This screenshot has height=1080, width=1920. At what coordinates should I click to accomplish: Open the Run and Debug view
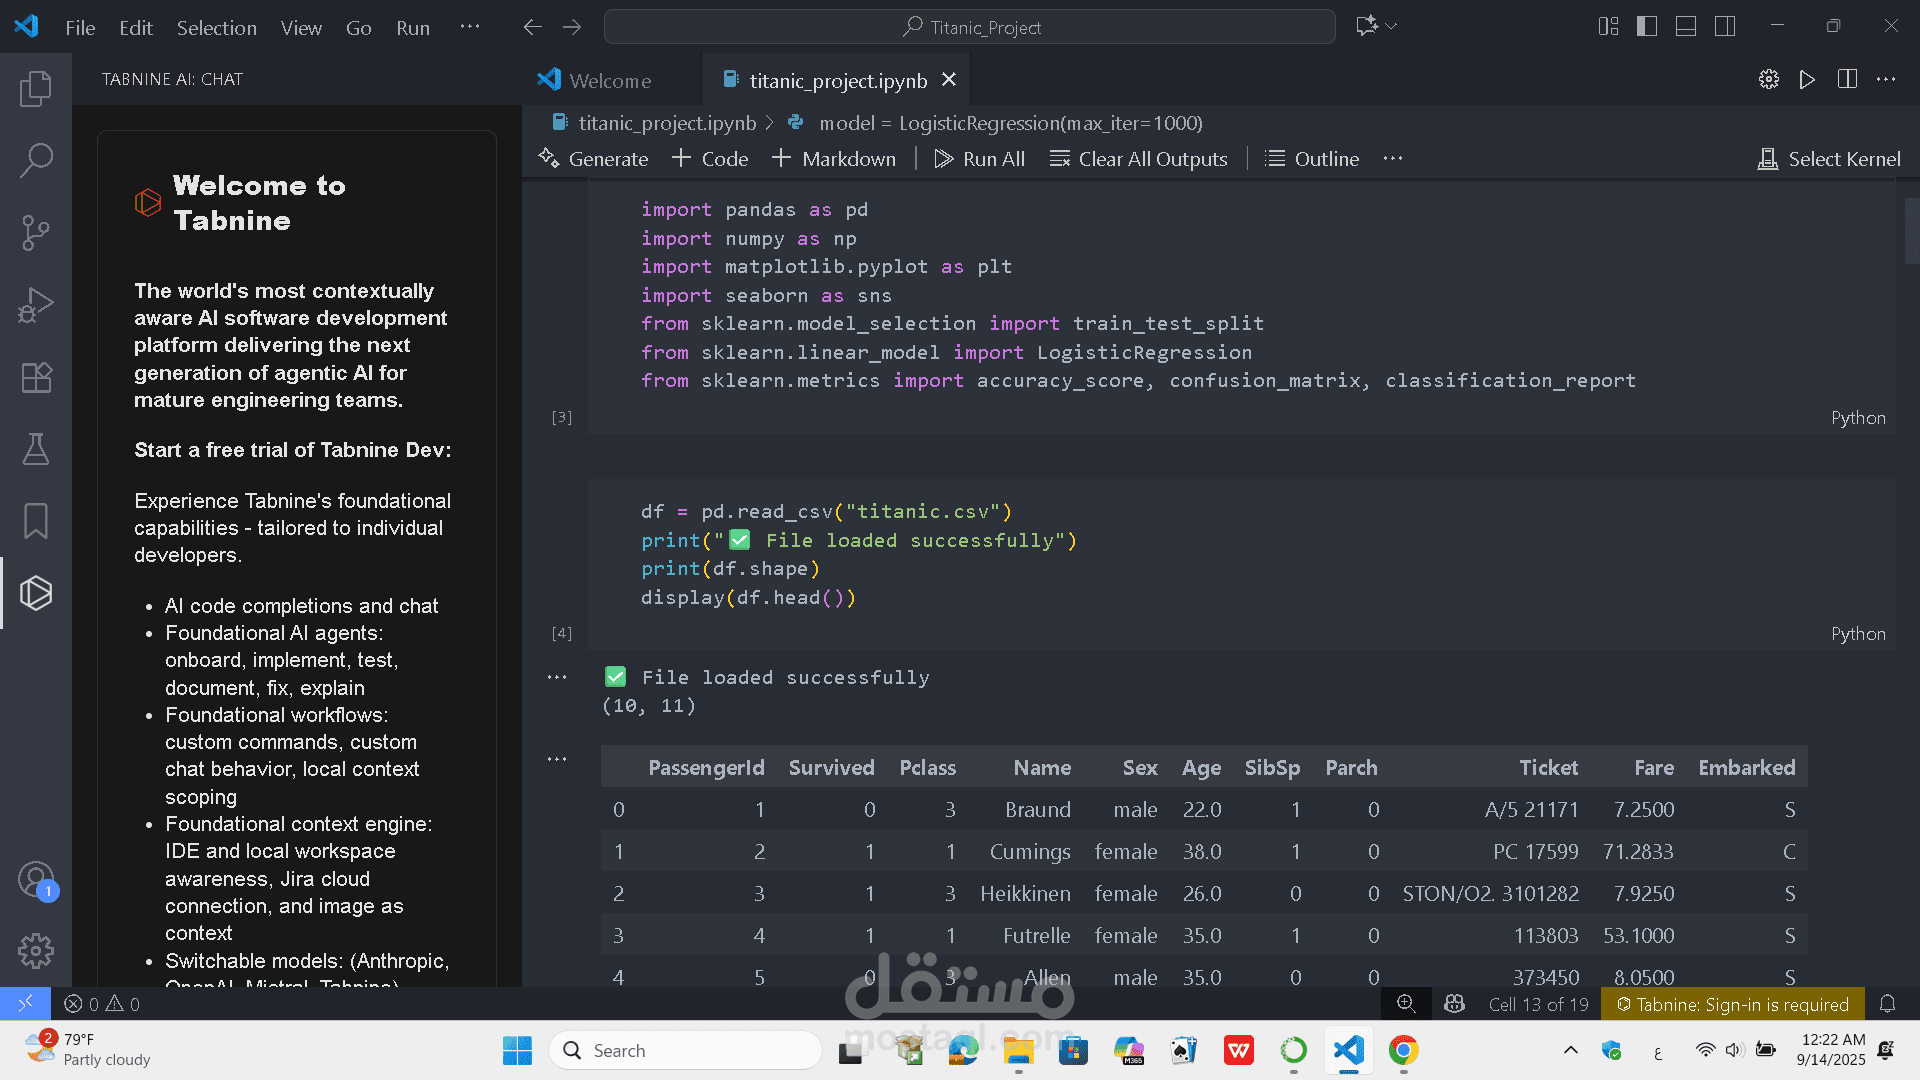coord(36,305)
